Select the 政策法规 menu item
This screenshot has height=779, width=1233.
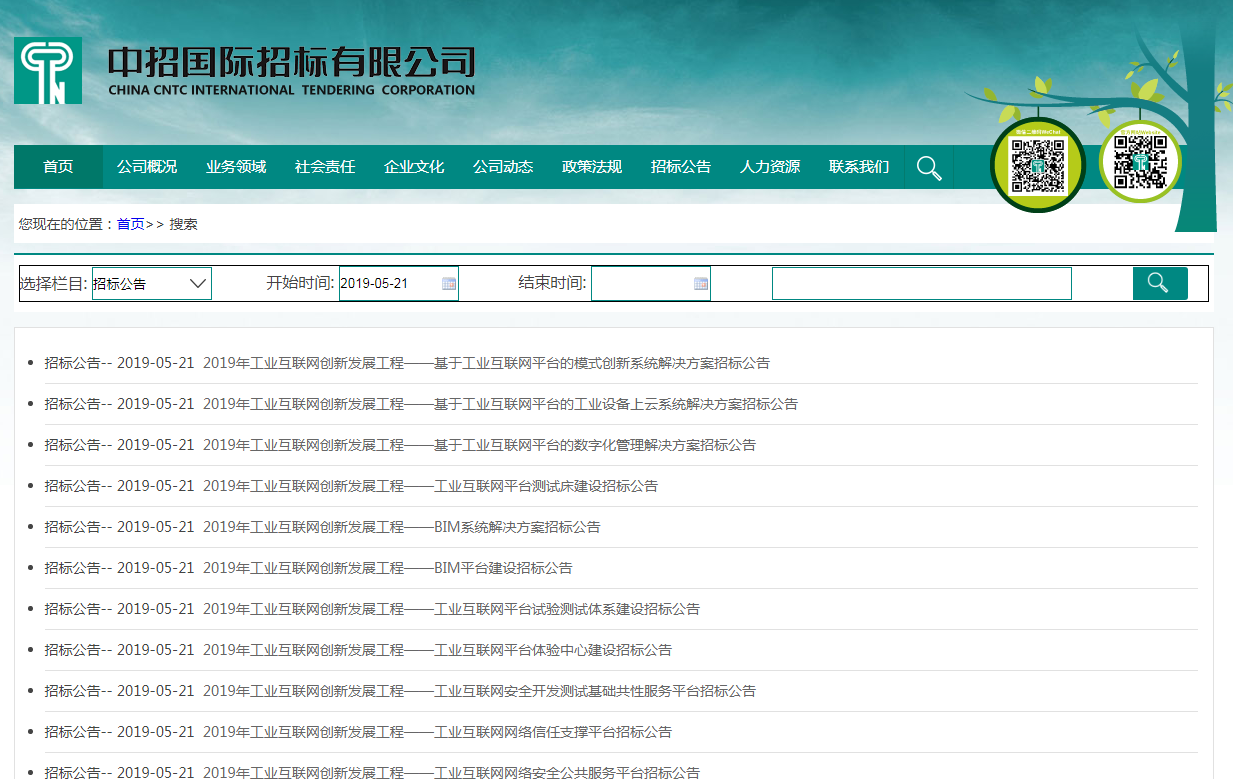pyautogui.click(x=592, y=167)
